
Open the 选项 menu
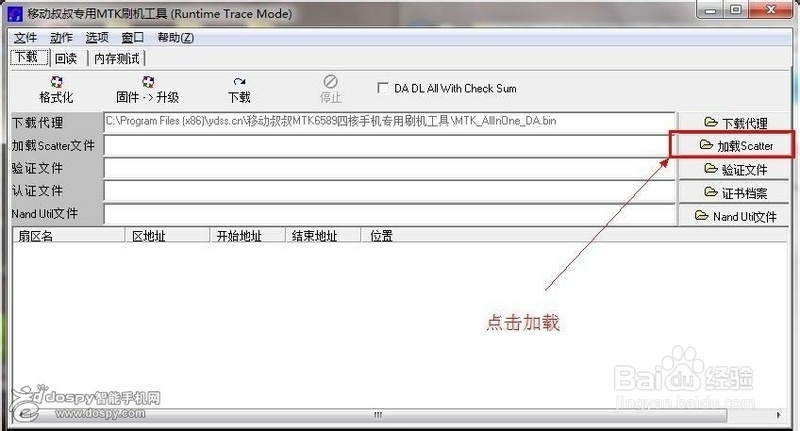[x=97, y=38]
